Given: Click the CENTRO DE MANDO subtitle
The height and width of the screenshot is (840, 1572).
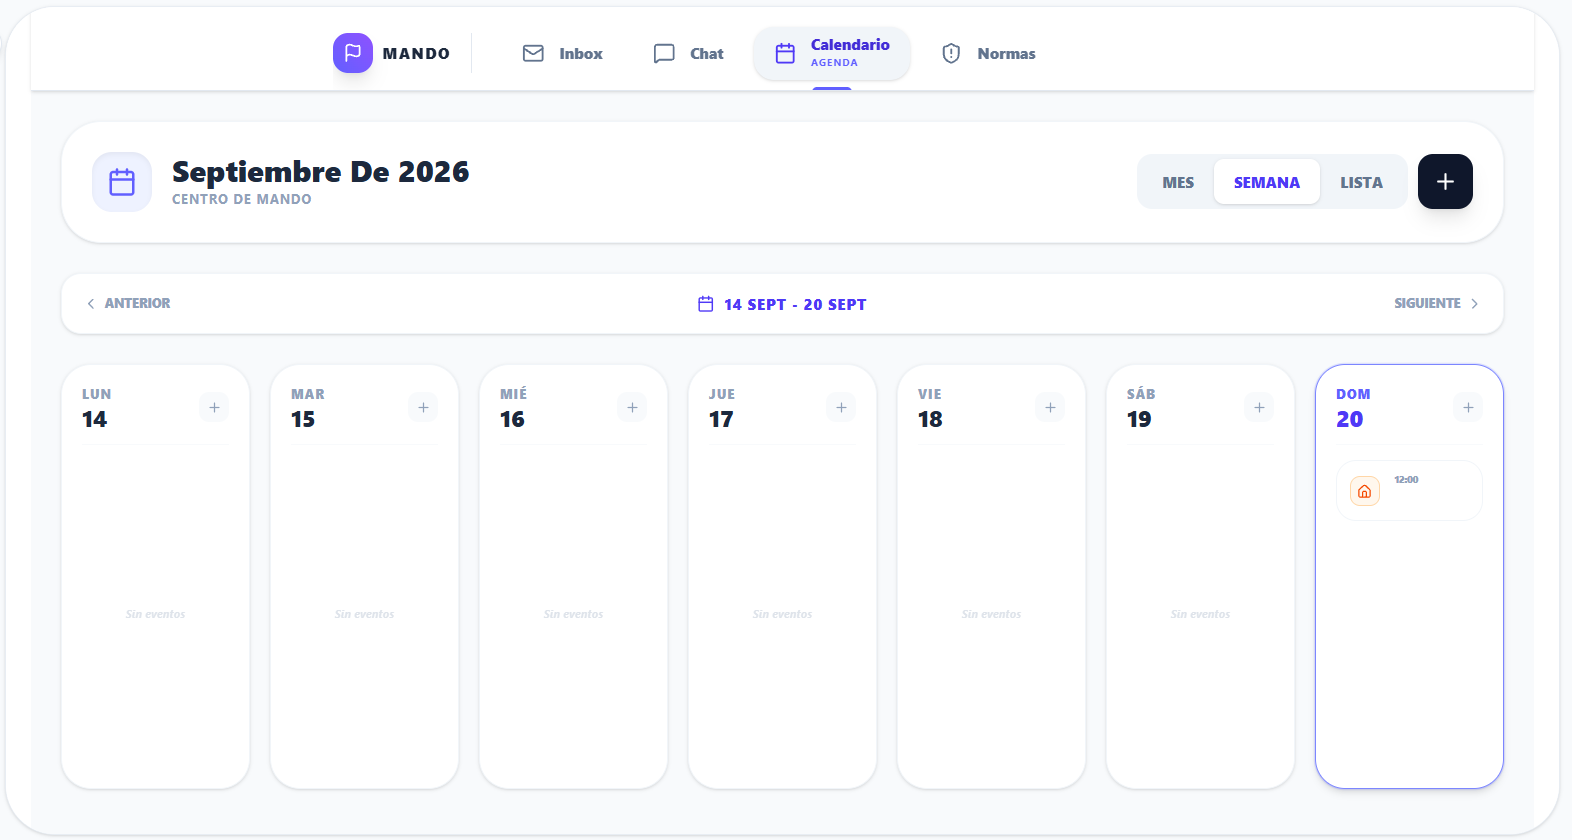Looking at the screenshot, I should 242,199.
